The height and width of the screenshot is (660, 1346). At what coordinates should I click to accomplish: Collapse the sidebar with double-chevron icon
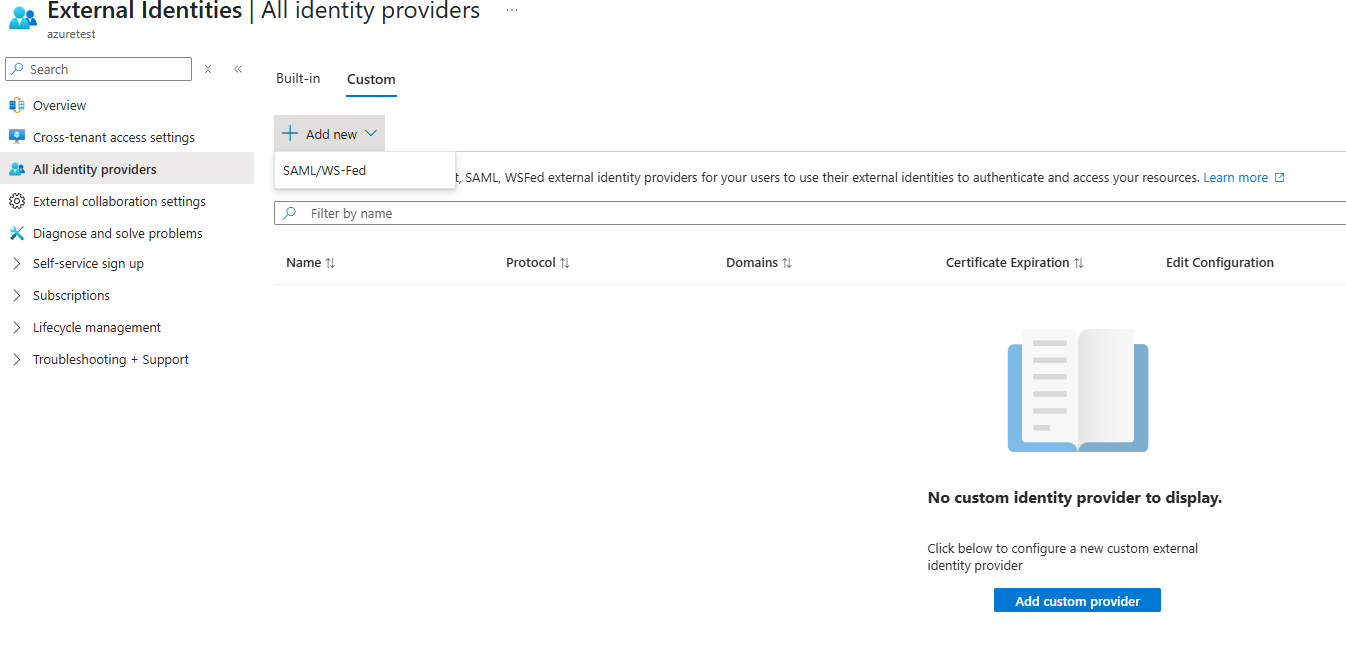click(238, 69)
